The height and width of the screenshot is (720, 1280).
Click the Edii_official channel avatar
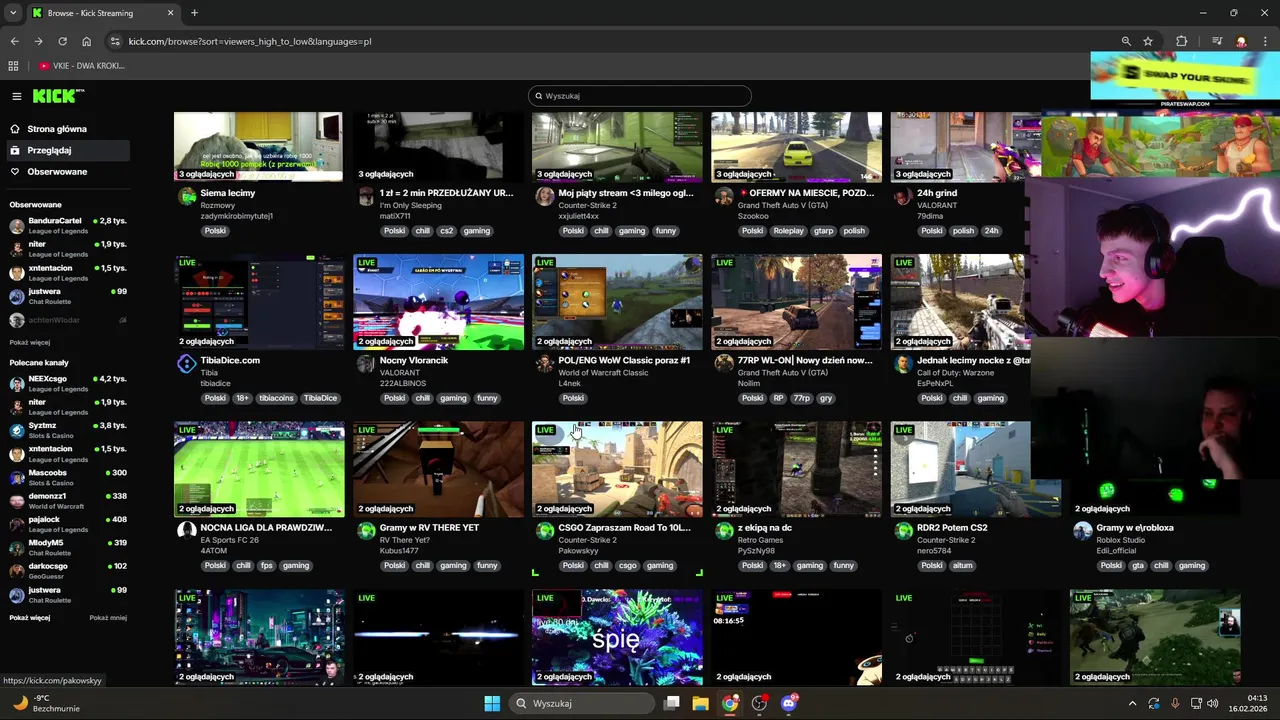coord(1082,531)
